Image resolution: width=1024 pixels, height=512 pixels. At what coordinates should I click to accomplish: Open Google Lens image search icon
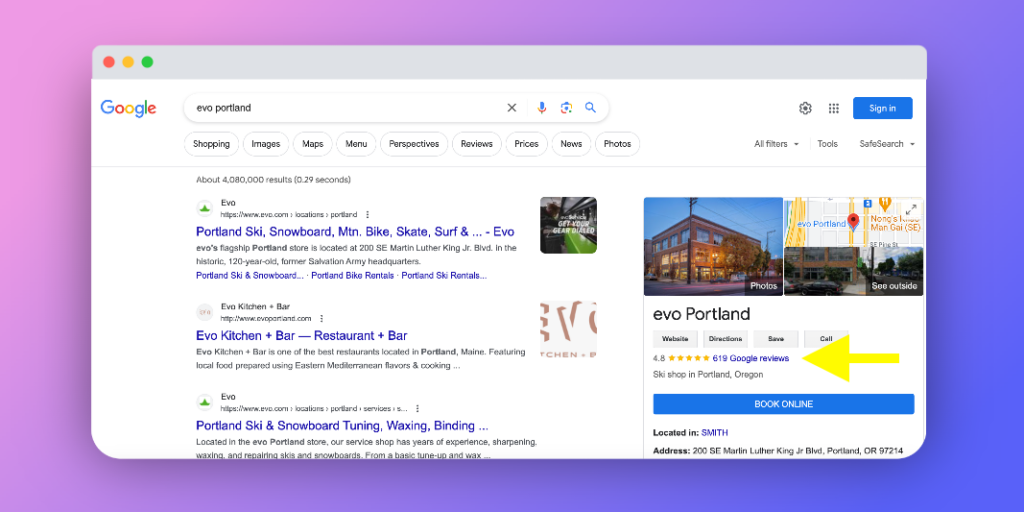566,108
